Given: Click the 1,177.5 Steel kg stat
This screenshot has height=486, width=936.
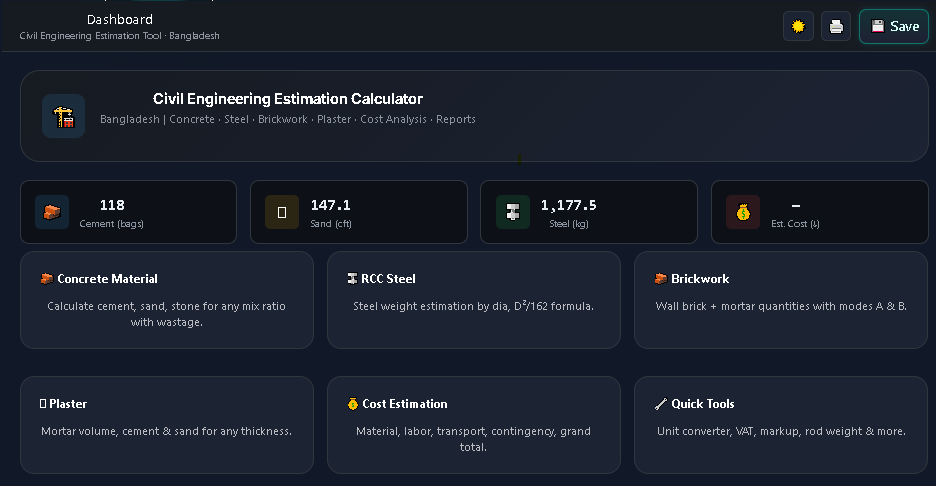Looking at the screenshot, I should pos(589,212).
